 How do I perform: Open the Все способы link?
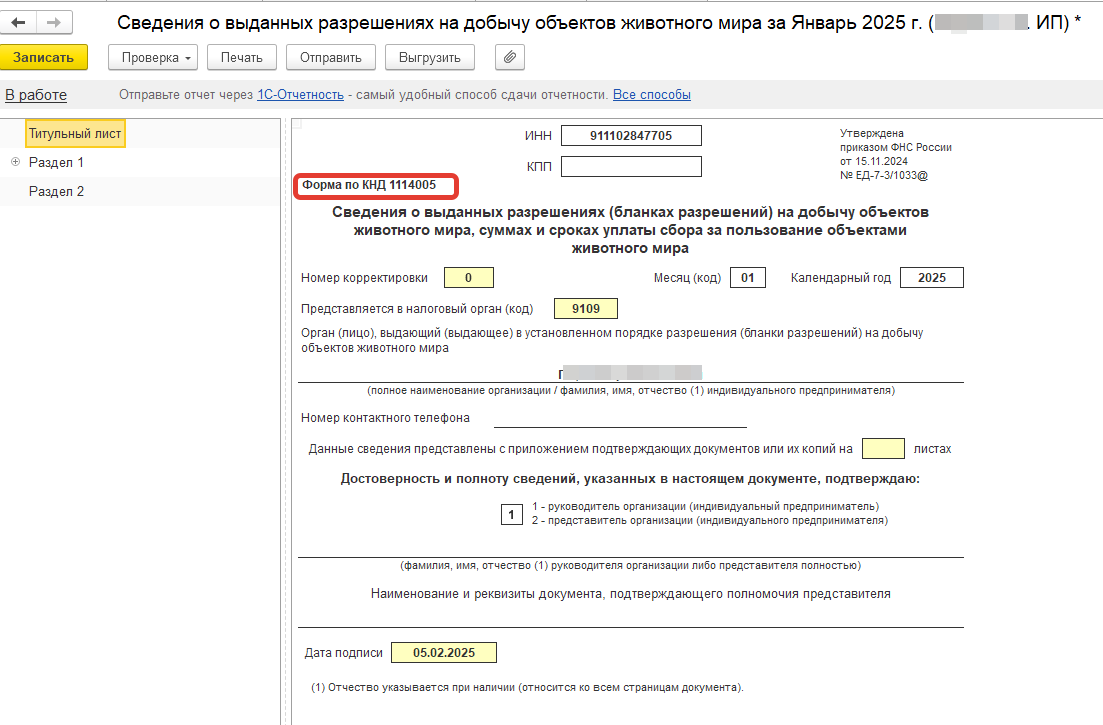(651, 95)
